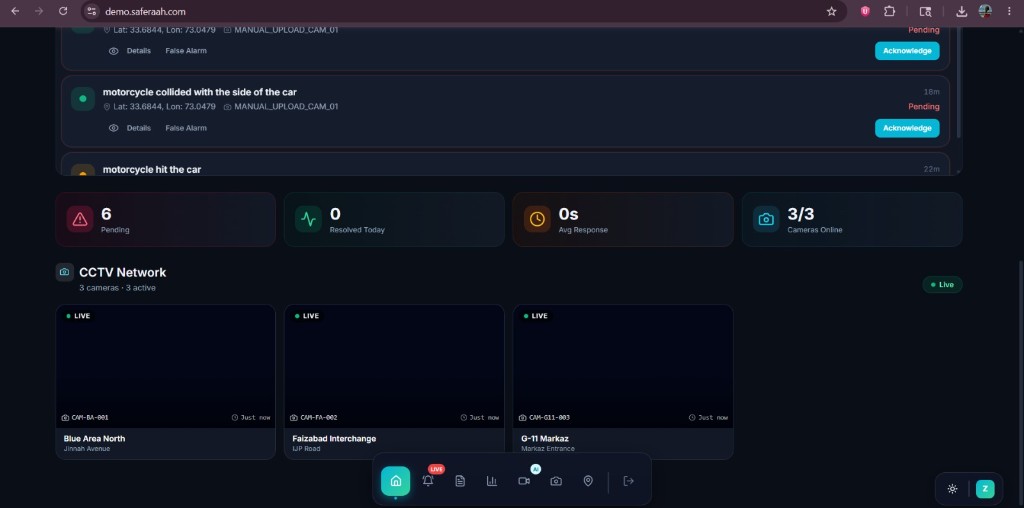Screen dimensions: 1024x508
Task: View Details of motorcycle collided side alert
Action: (x=130, y=128)
